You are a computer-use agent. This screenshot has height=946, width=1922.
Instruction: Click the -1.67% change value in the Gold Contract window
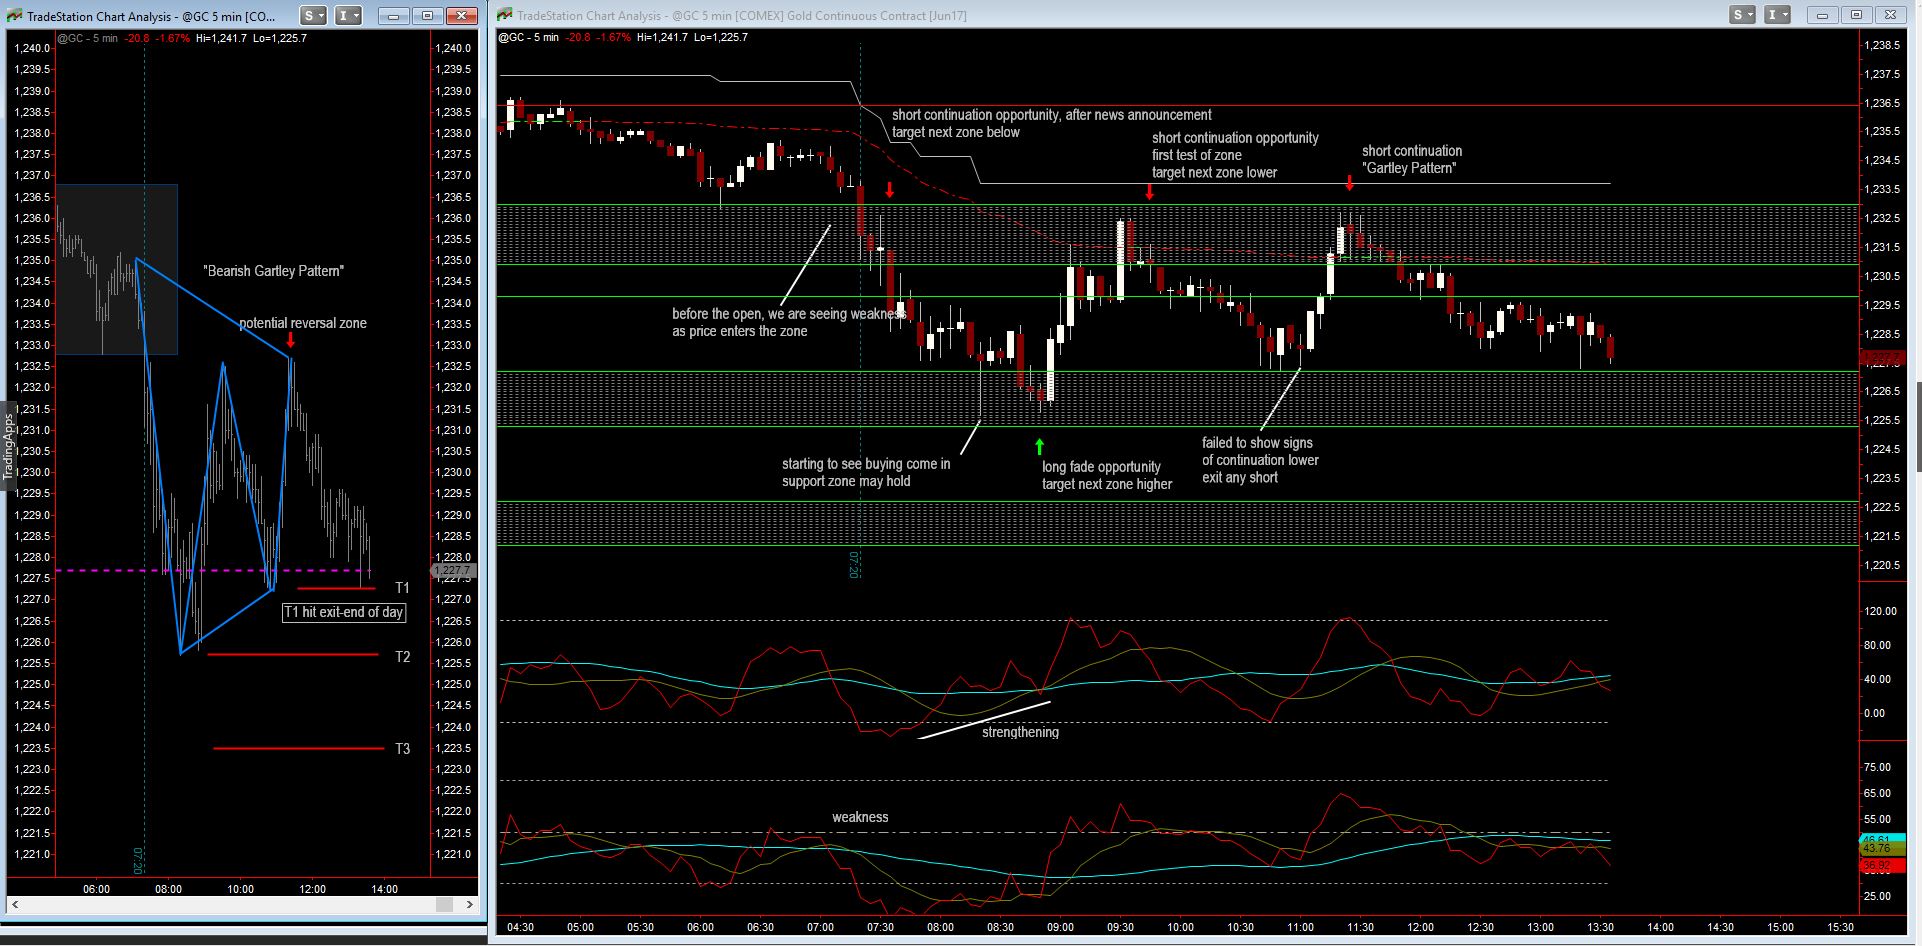tap(612, 37)
